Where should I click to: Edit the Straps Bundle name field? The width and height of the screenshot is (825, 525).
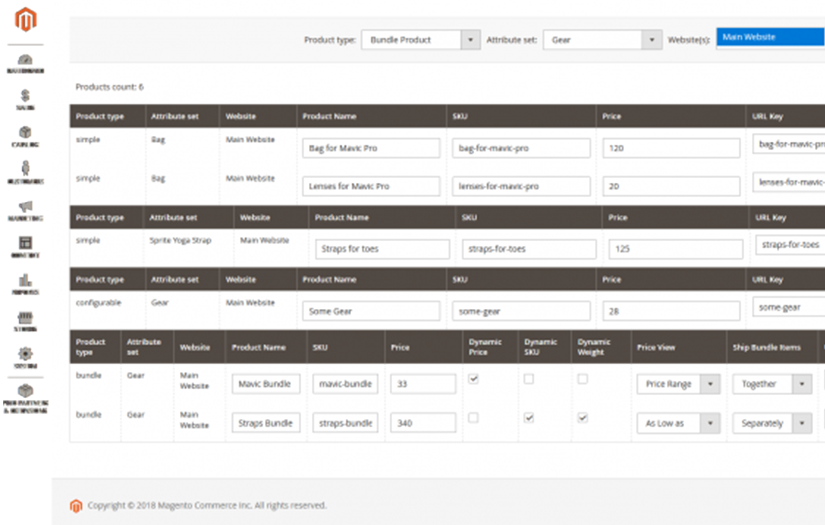(x=266, y=423)
